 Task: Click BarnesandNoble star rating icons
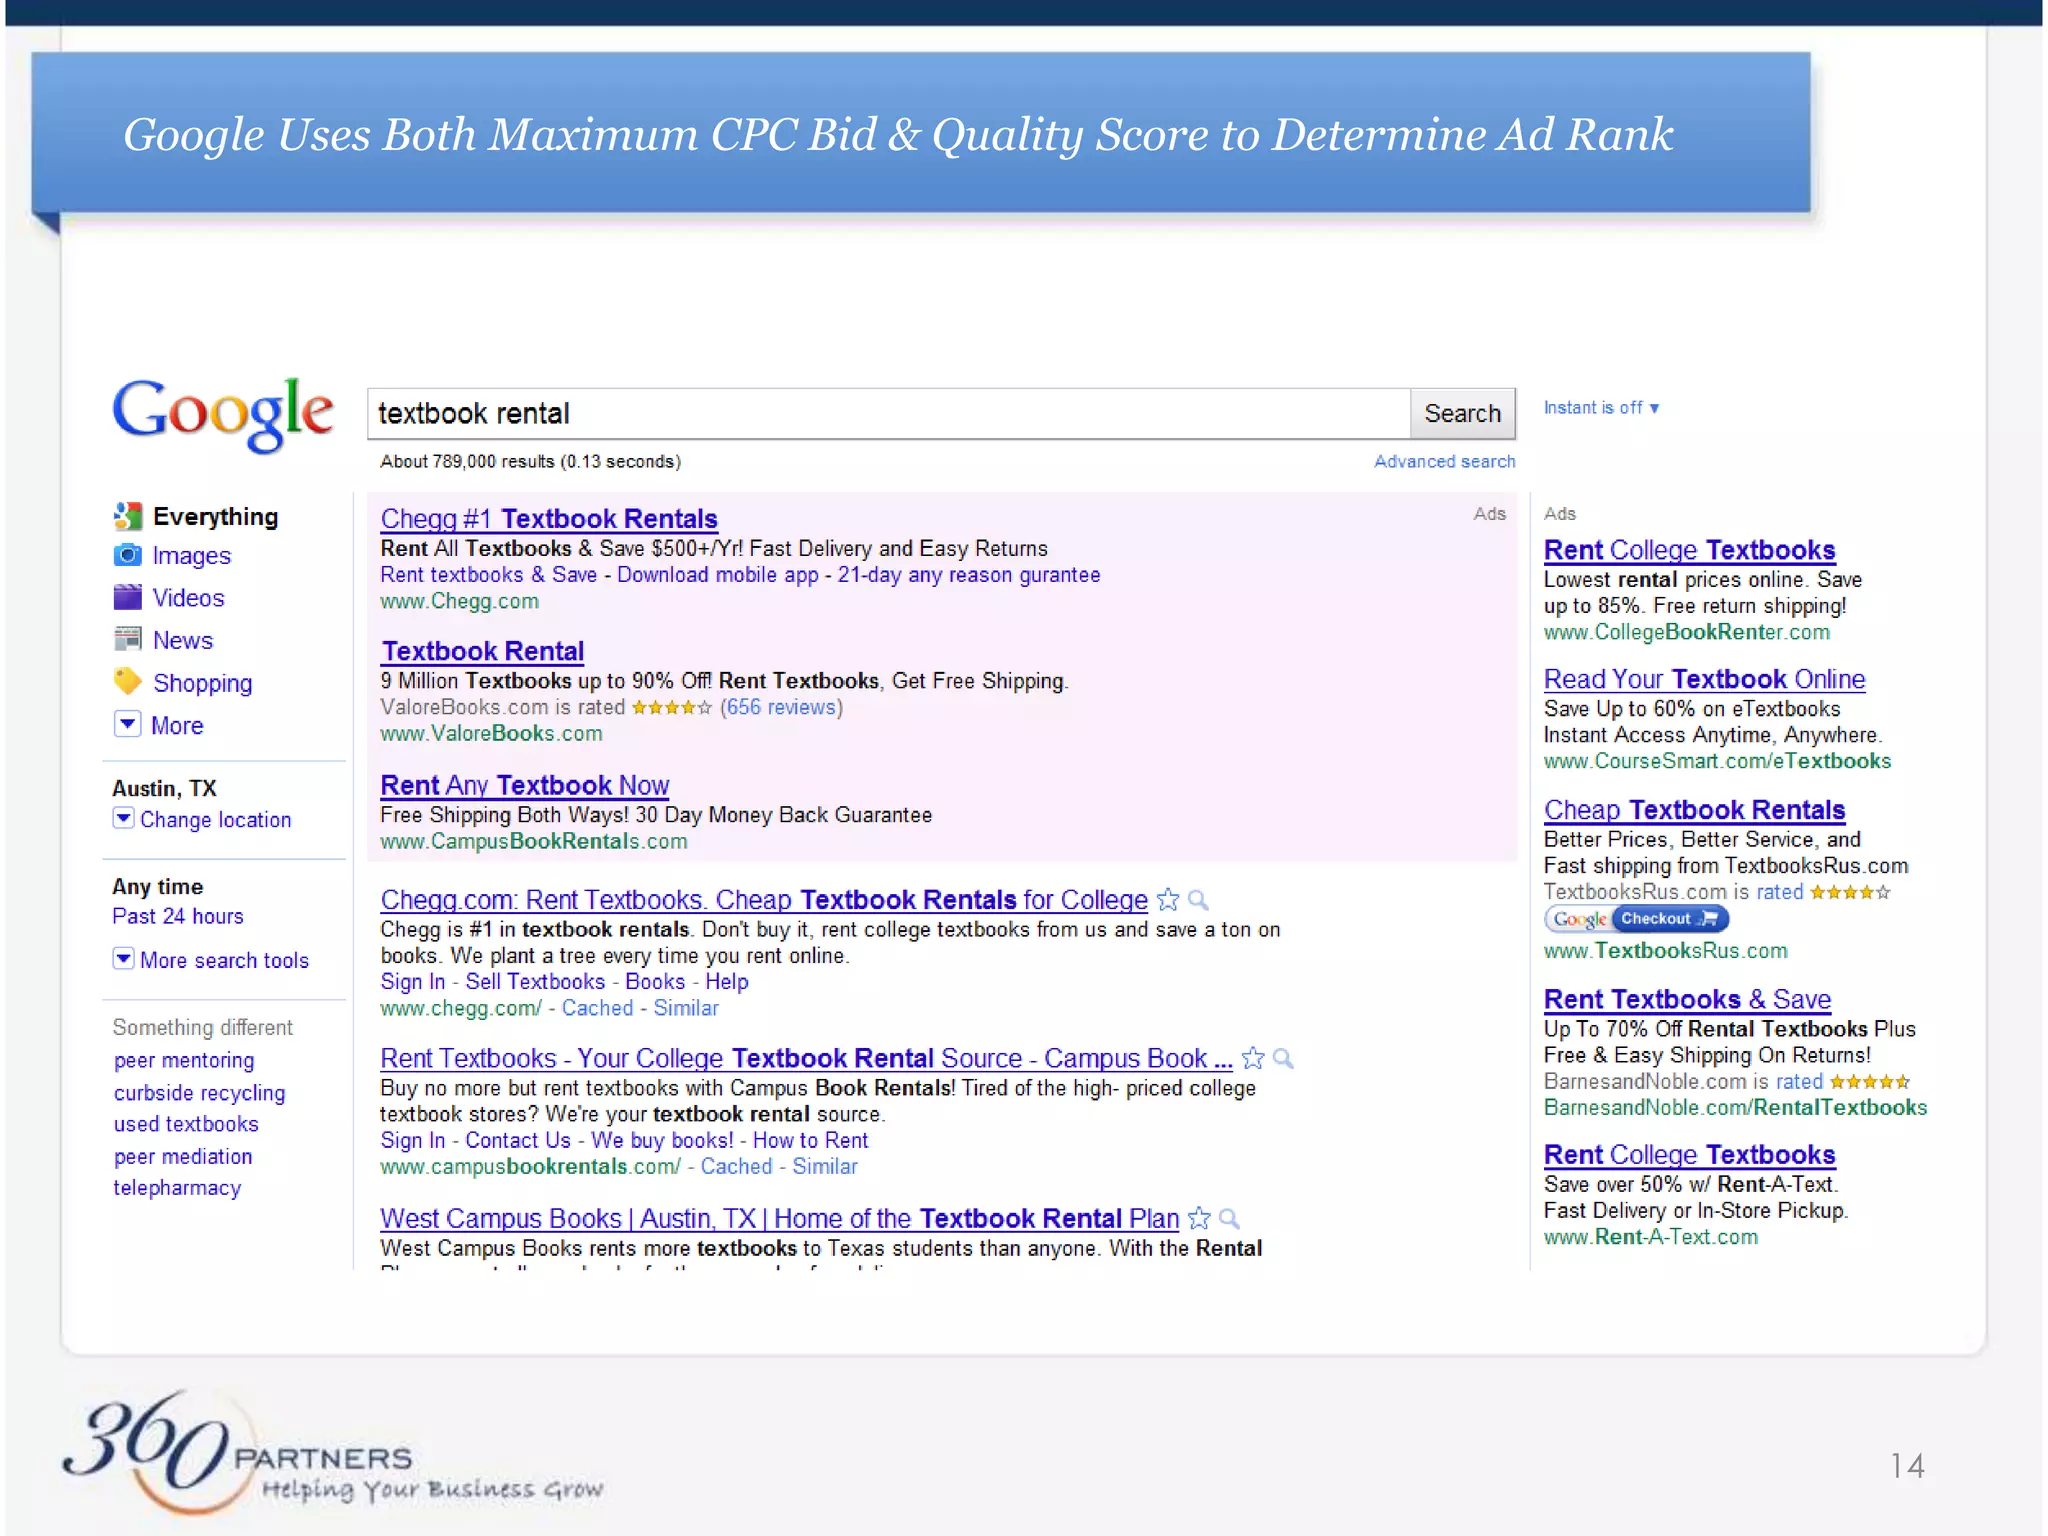[1869, 1082]
